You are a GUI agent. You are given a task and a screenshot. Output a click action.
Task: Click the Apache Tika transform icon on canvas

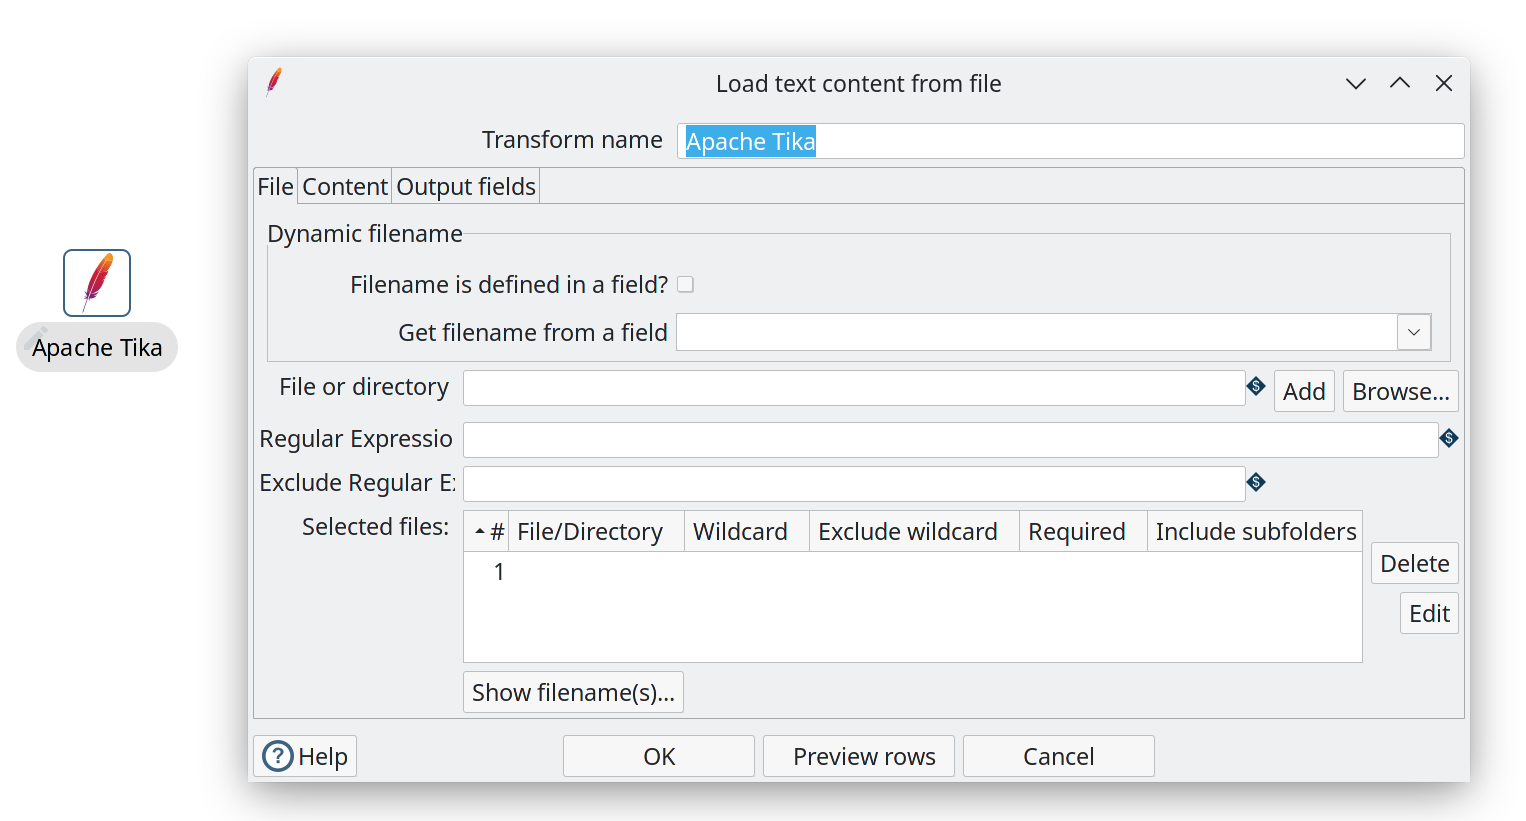coord(97,283)
